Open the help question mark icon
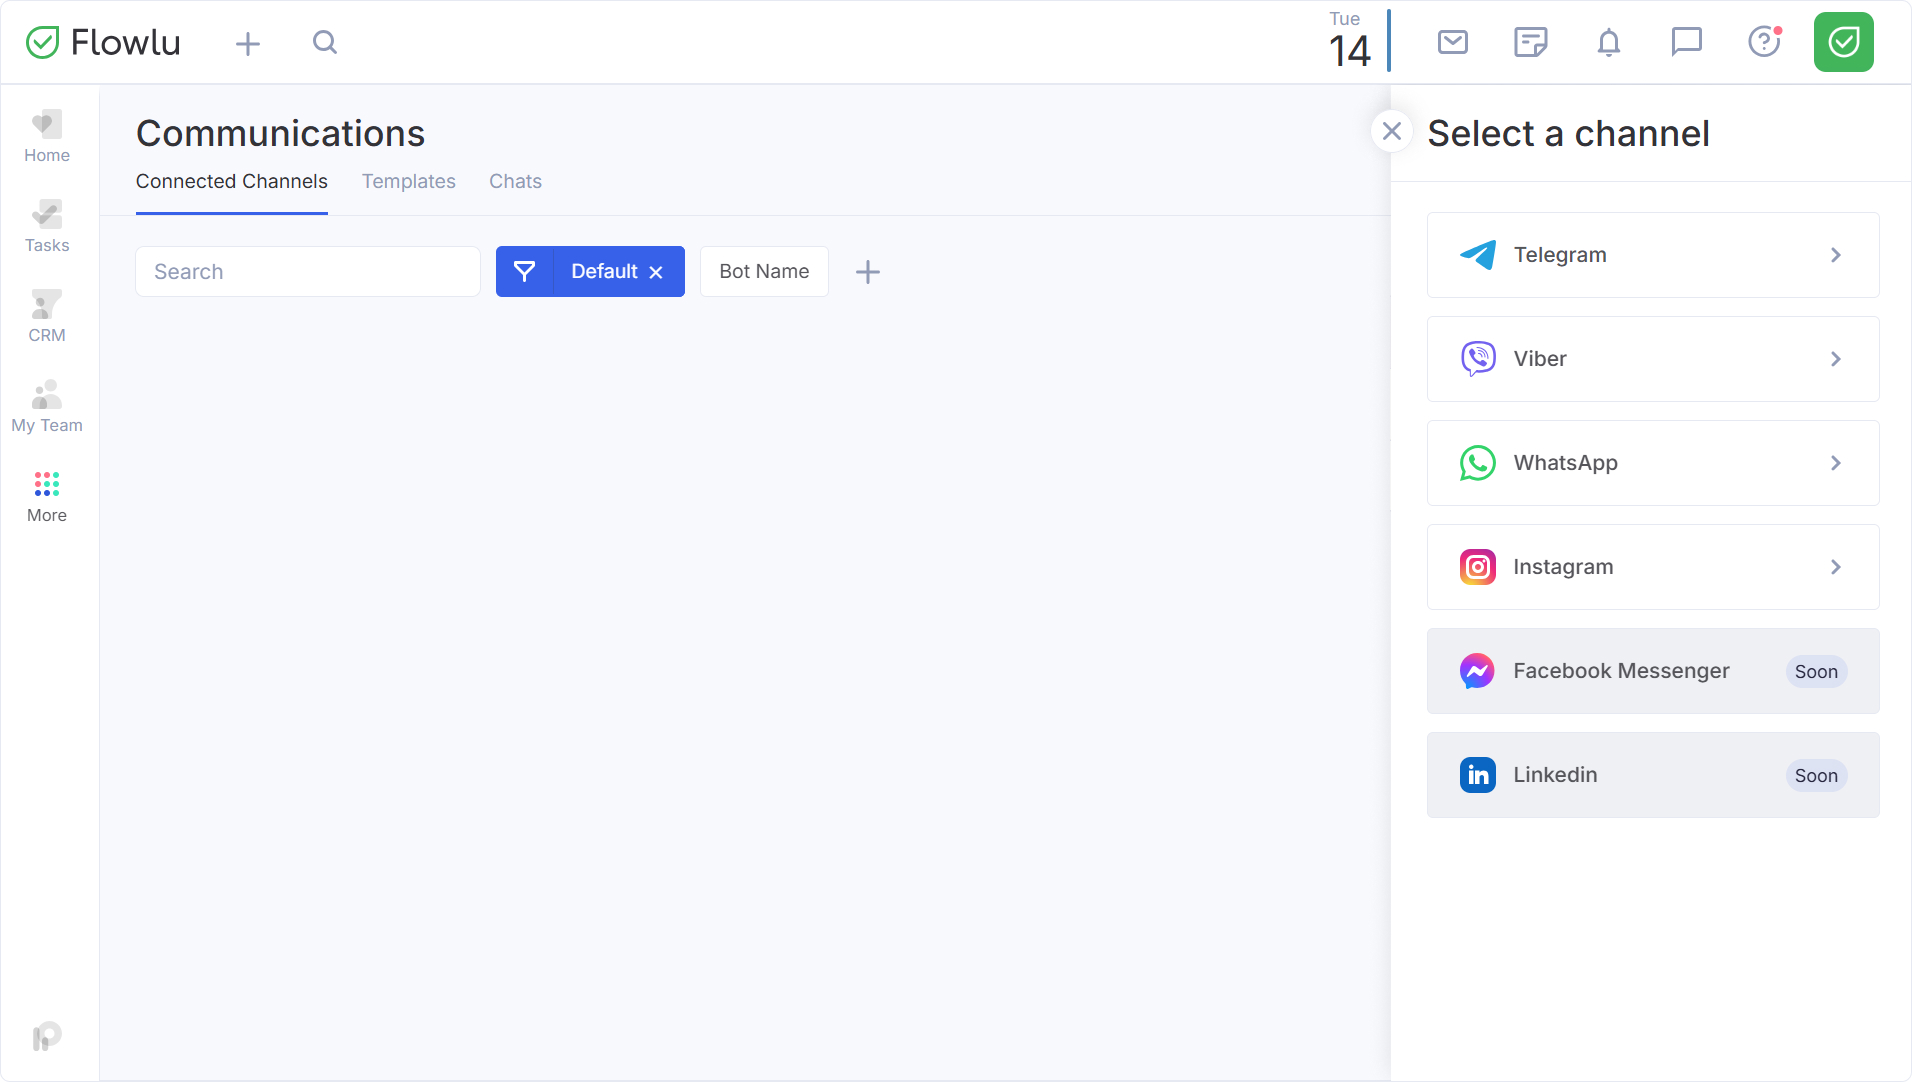1912x1082 pixels. click(1764, 42)
